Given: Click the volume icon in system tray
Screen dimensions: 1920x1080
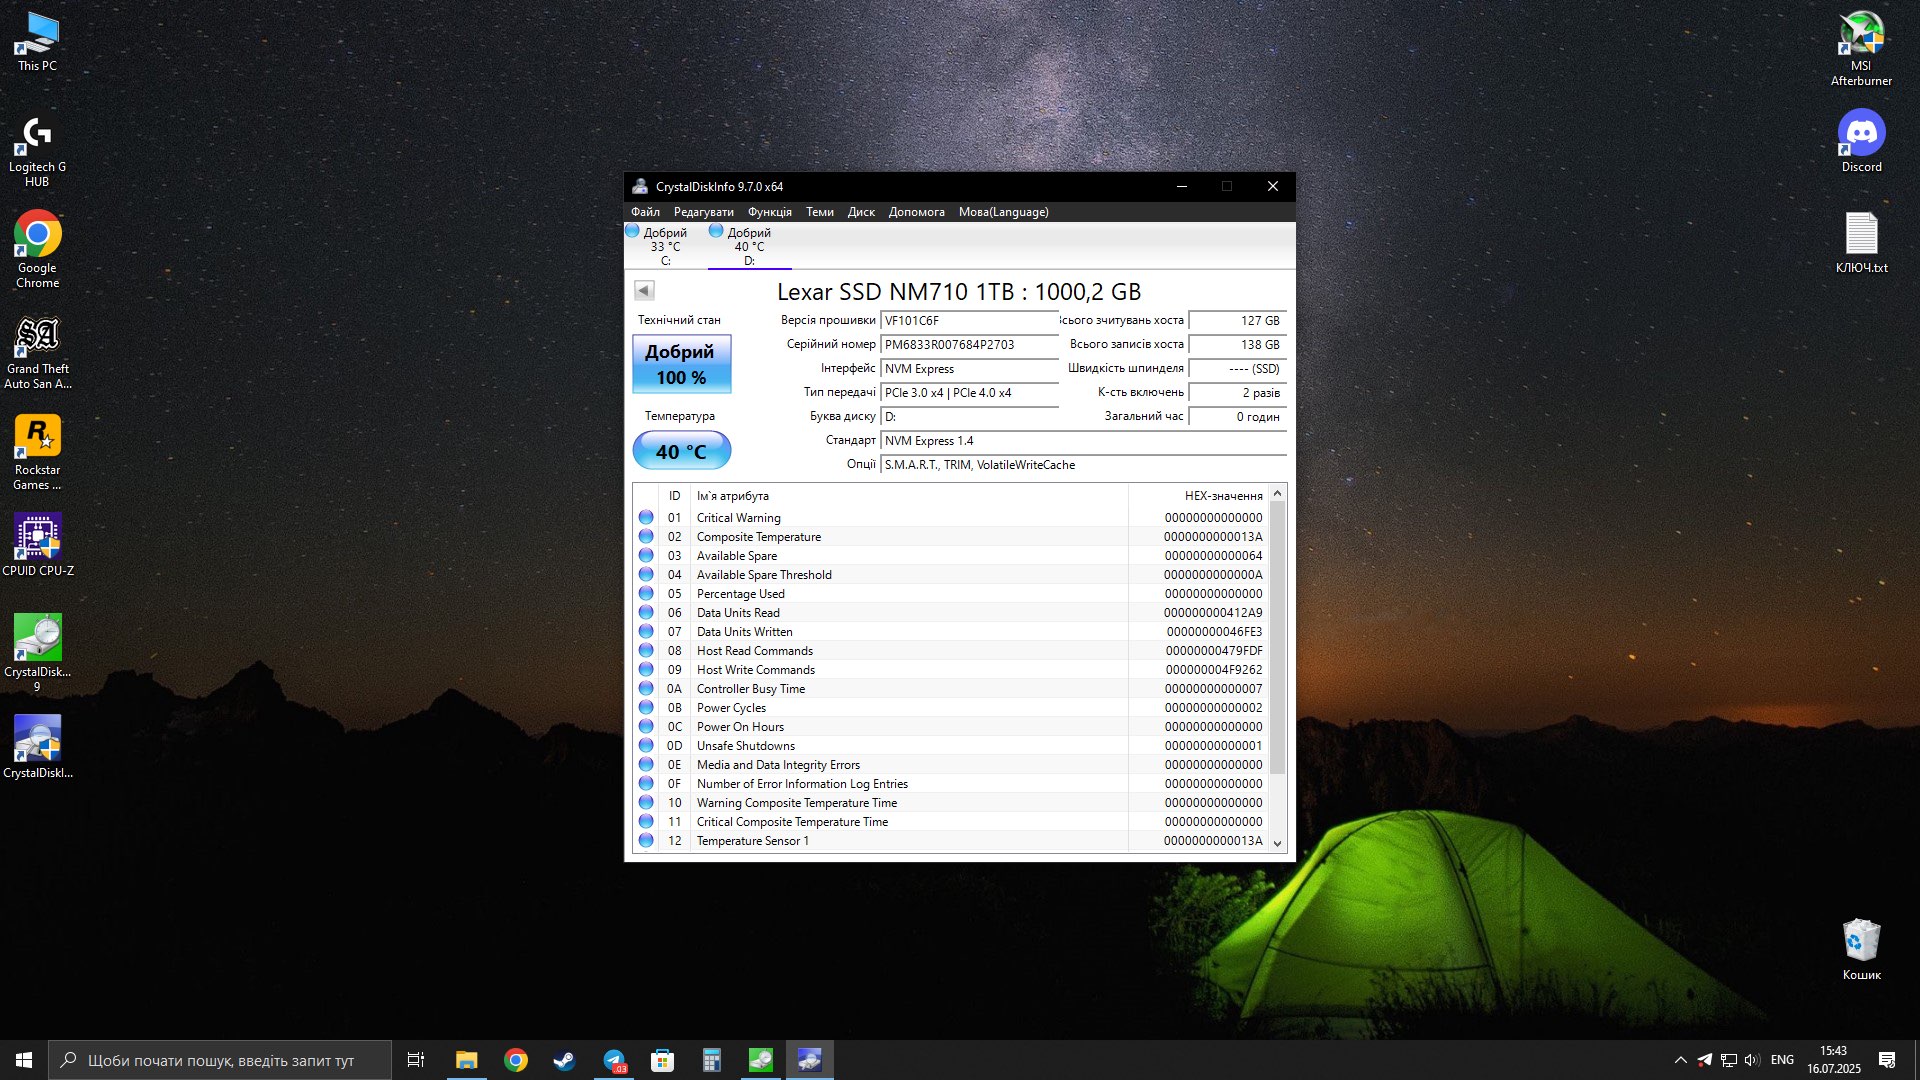Looking at the screenshot, I should pyautogui.click(x=1752, y=1060).
